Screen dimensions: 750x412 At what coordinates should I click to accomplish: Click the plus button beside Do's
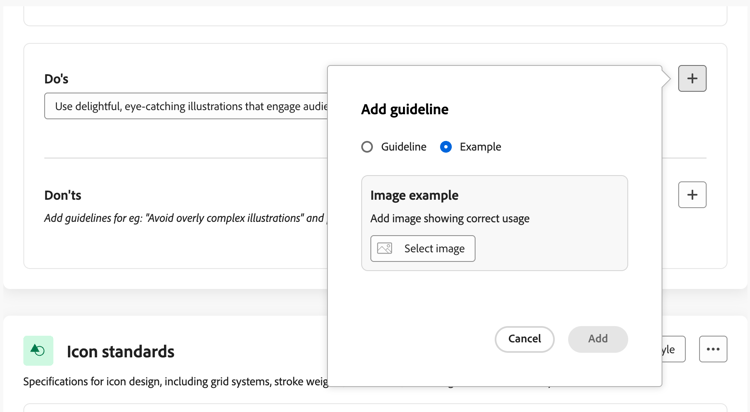[692, 78]
